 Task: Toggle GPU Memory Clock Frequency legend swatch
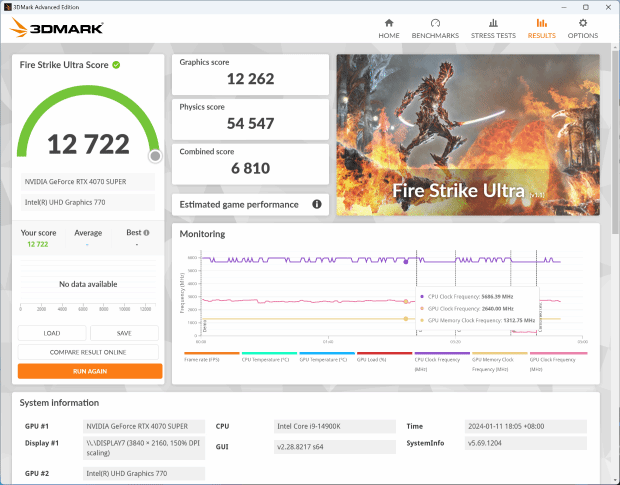point(500,353)
